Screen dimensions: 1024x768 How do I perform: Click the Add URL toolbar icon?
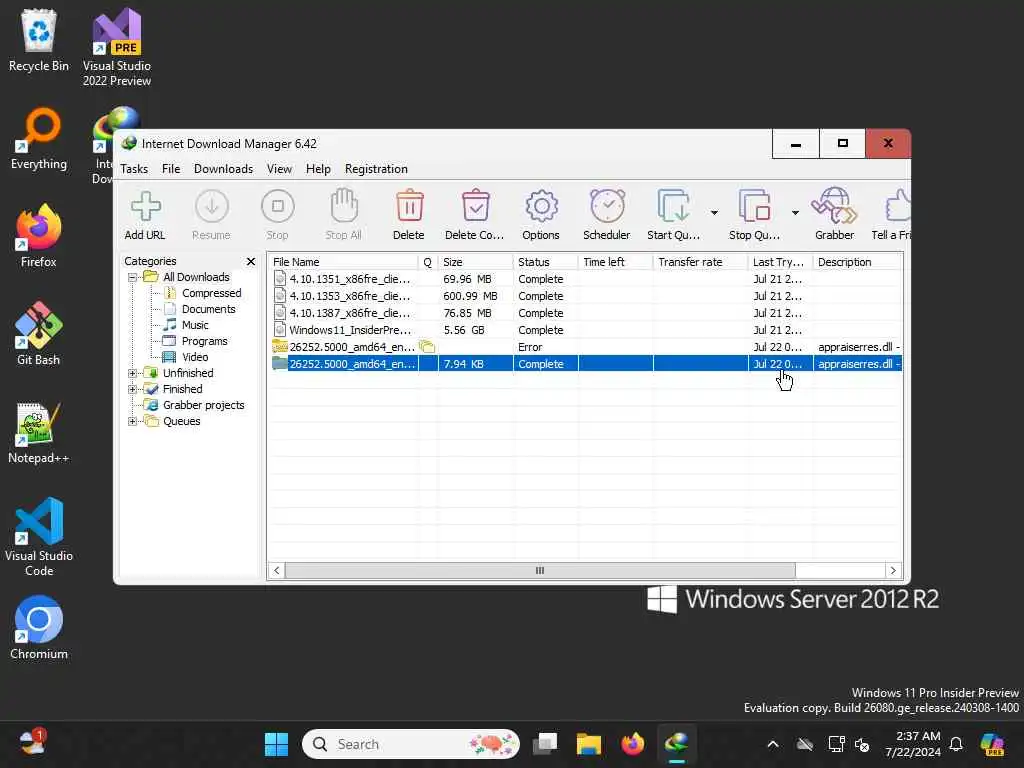(145, 206)
